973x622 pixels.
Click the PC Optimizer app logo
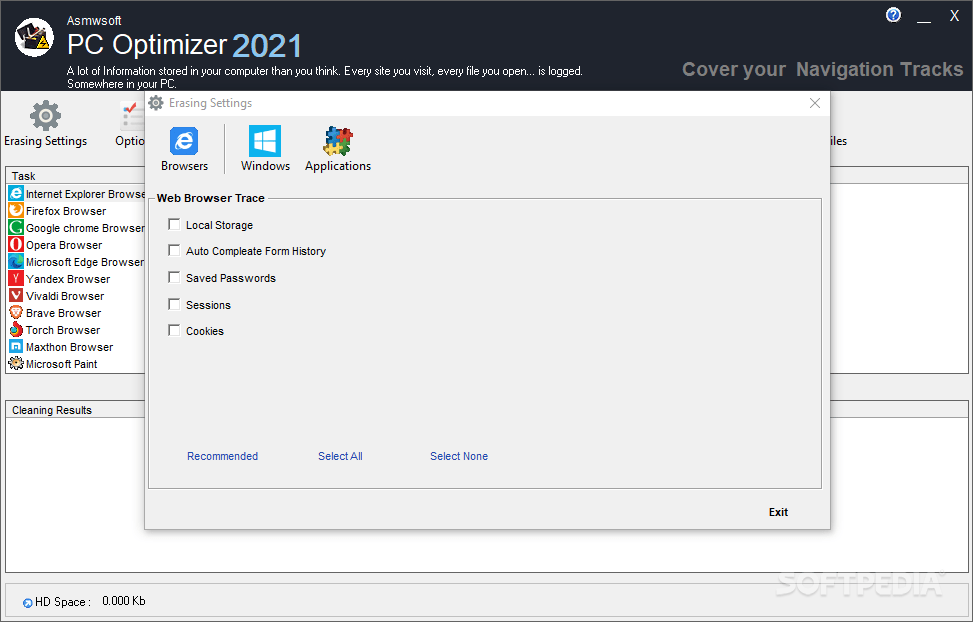click(34, 37)
